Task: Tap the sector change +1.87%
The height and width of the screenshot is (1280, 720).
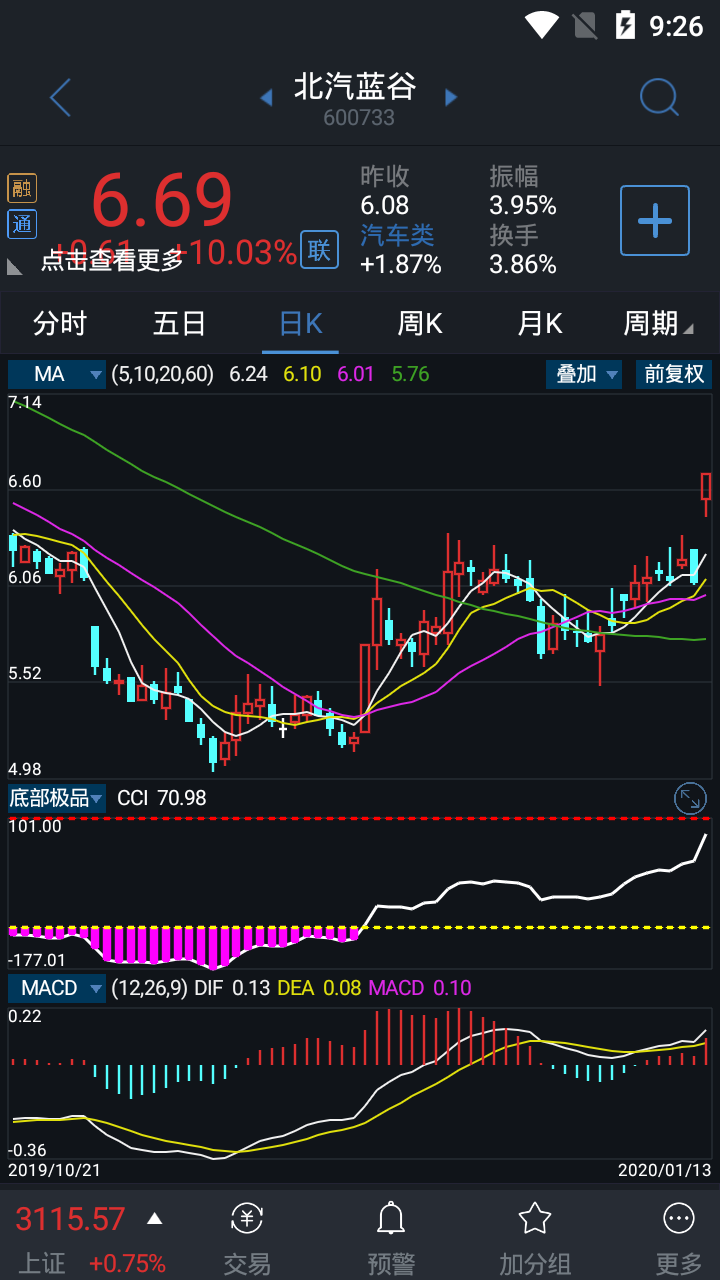Action: pyautogui.click(x=401, y=264)
